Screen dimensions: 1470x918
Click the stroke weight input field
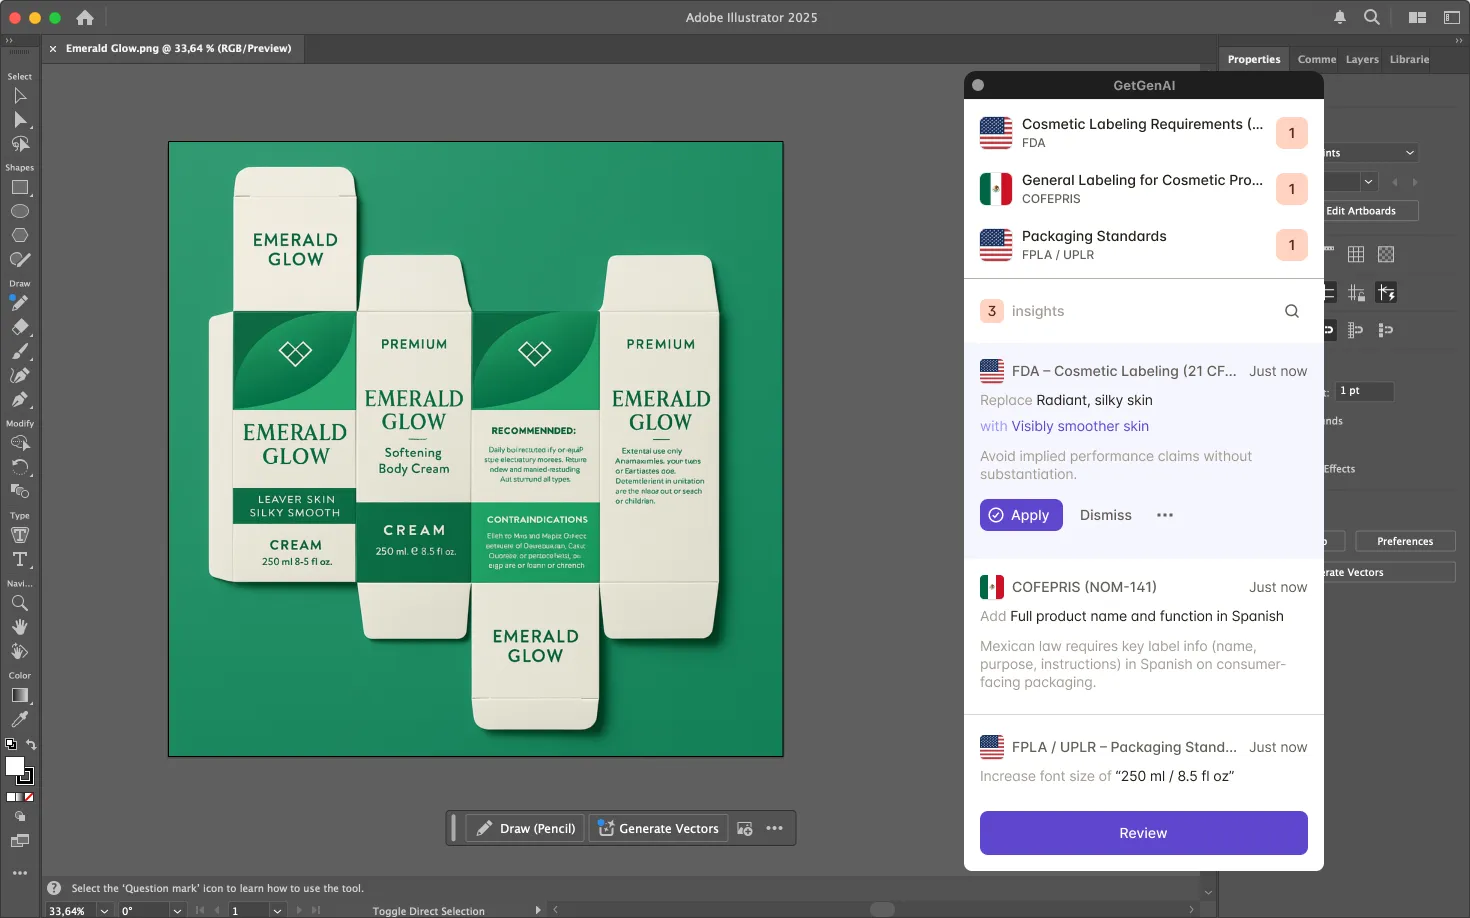[x=1364, y=391]
